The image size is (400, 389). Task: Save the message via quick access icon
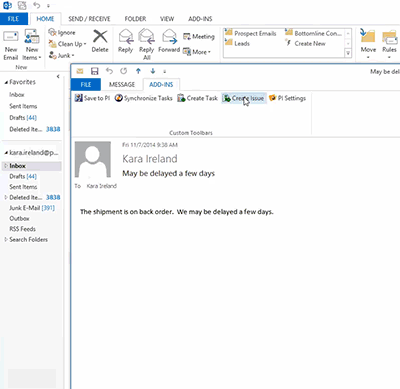(95, 71)
